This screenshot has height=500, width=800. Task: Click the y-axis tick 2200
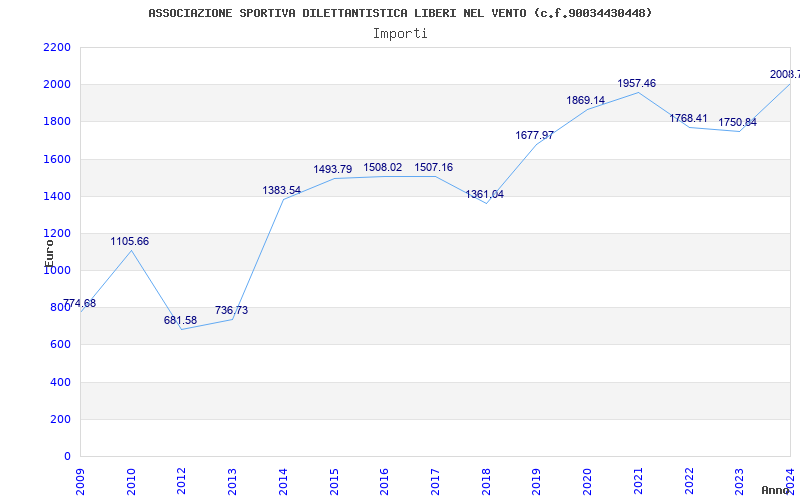pyautogui.click(x=57, y=47)
